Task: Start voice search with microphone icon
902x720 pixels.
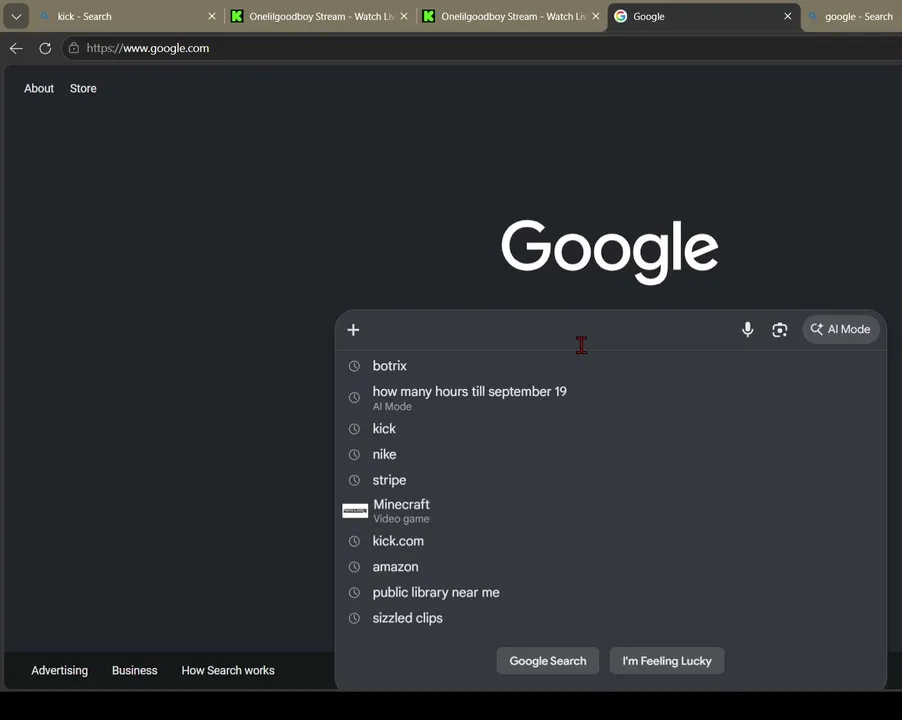Action: [747, 330]
